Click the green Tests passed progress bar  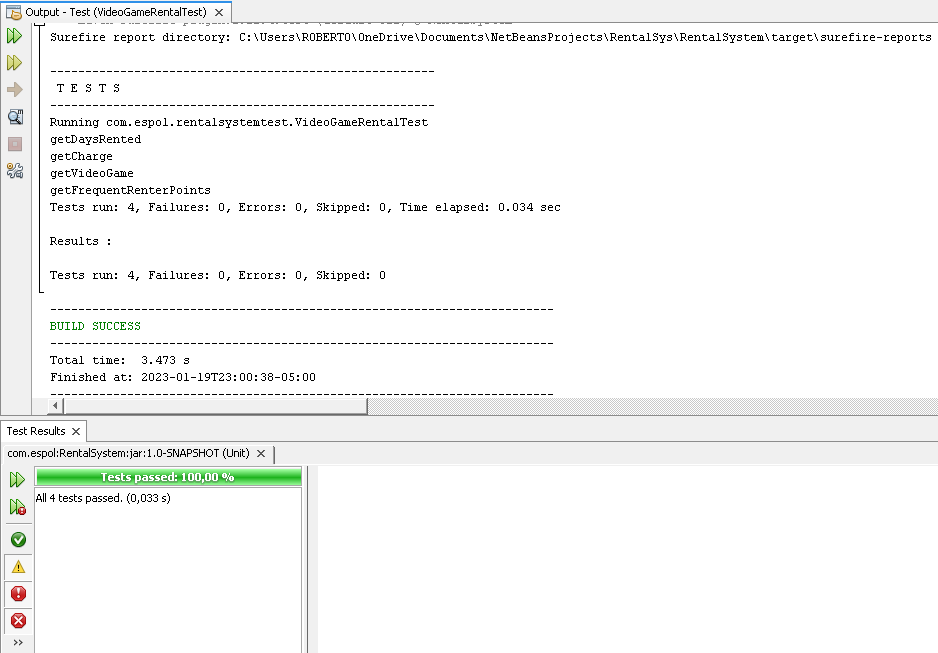(x=167, y=477)
